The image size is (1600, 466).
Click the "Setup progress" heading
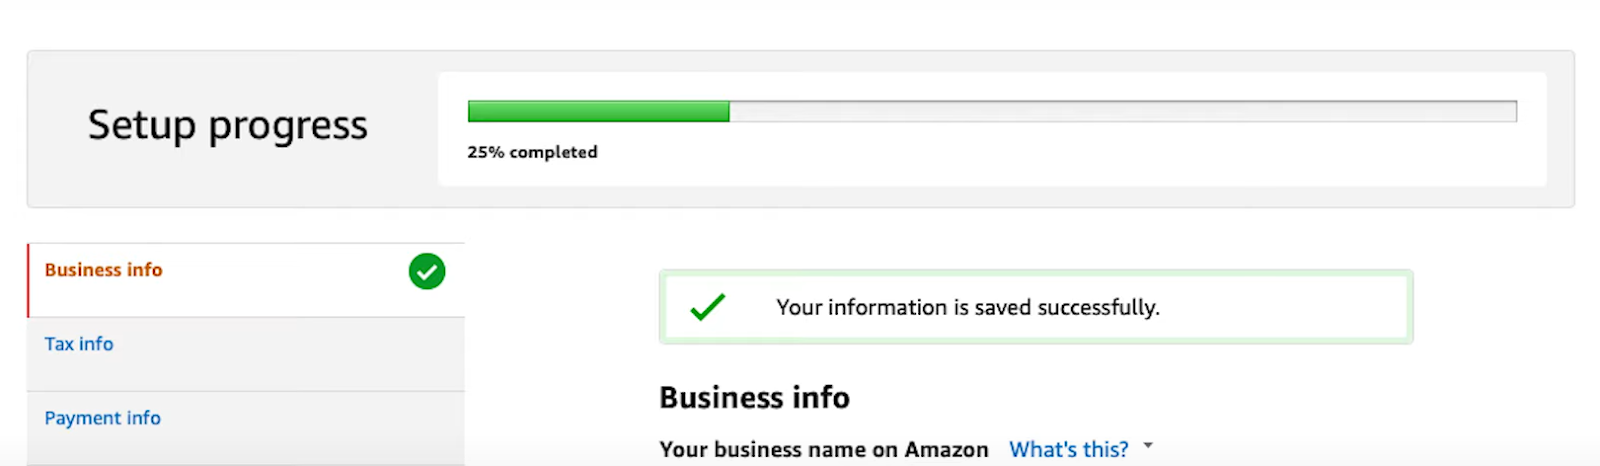click(x=228, y=126)
